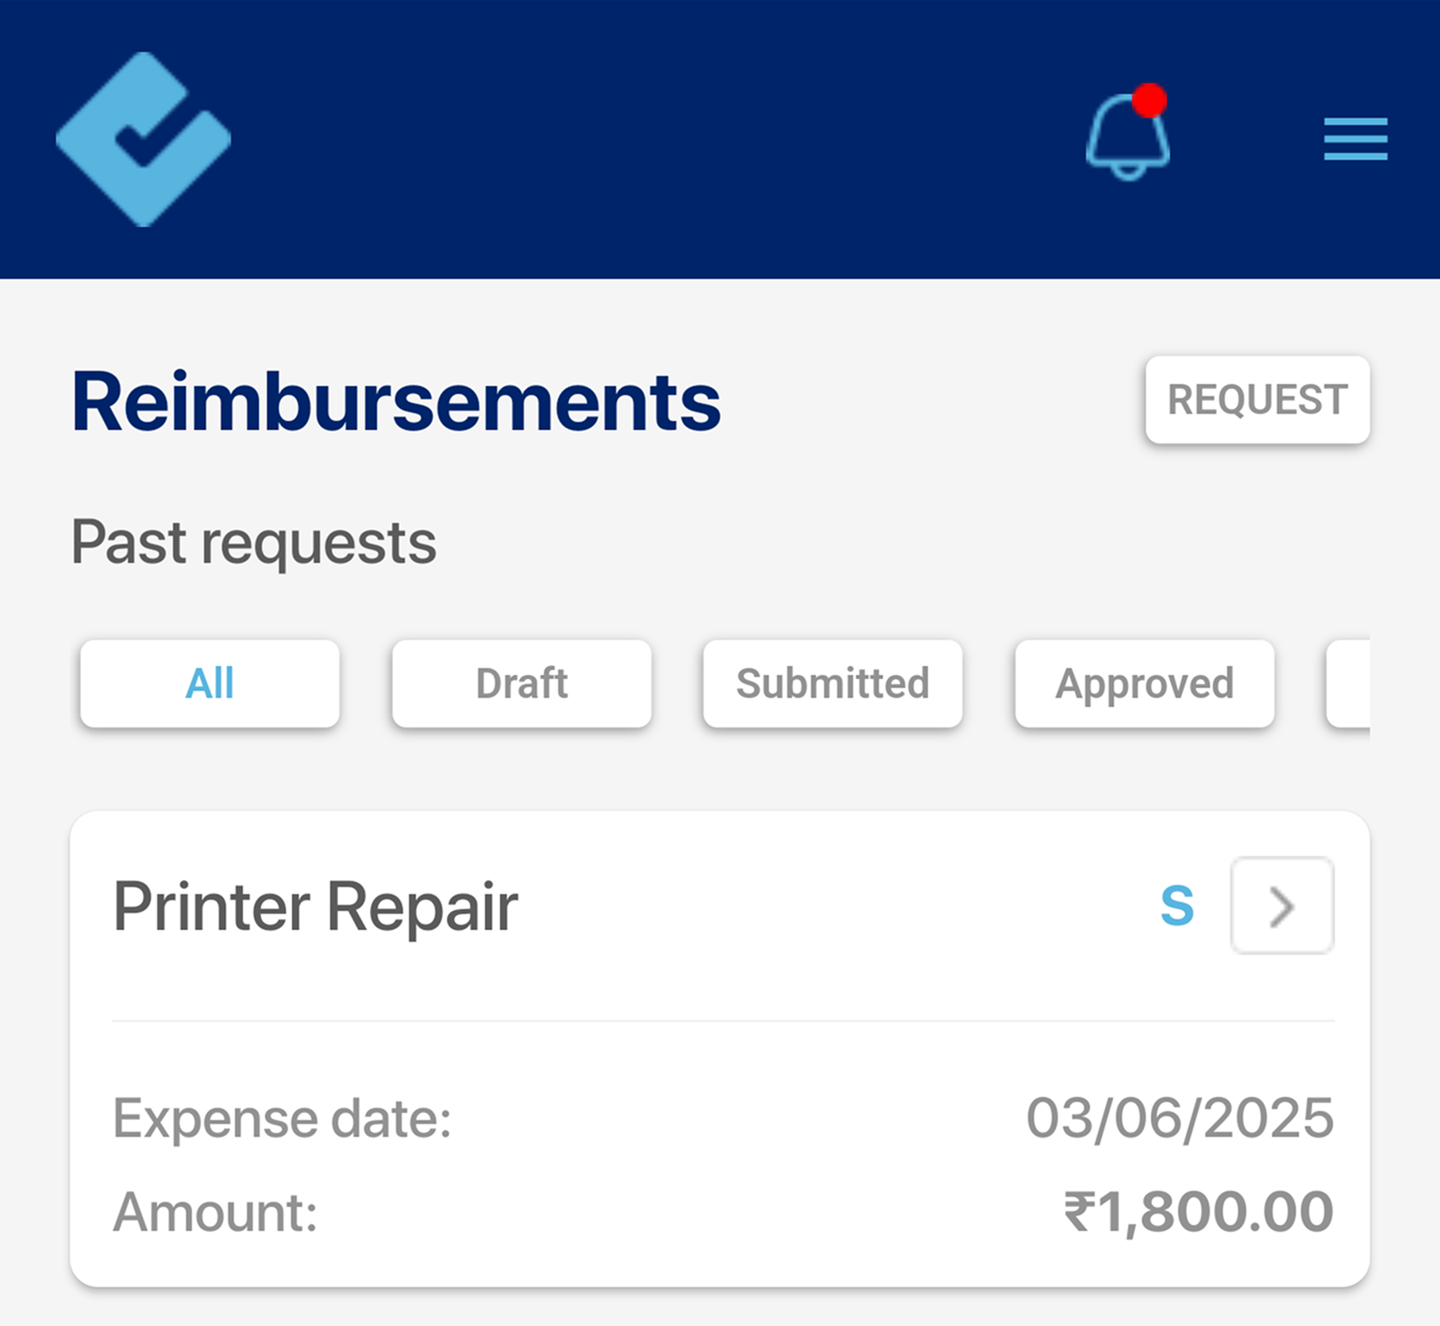
Task: Select the partially visible filter tab
Action: click(1349, 684)
